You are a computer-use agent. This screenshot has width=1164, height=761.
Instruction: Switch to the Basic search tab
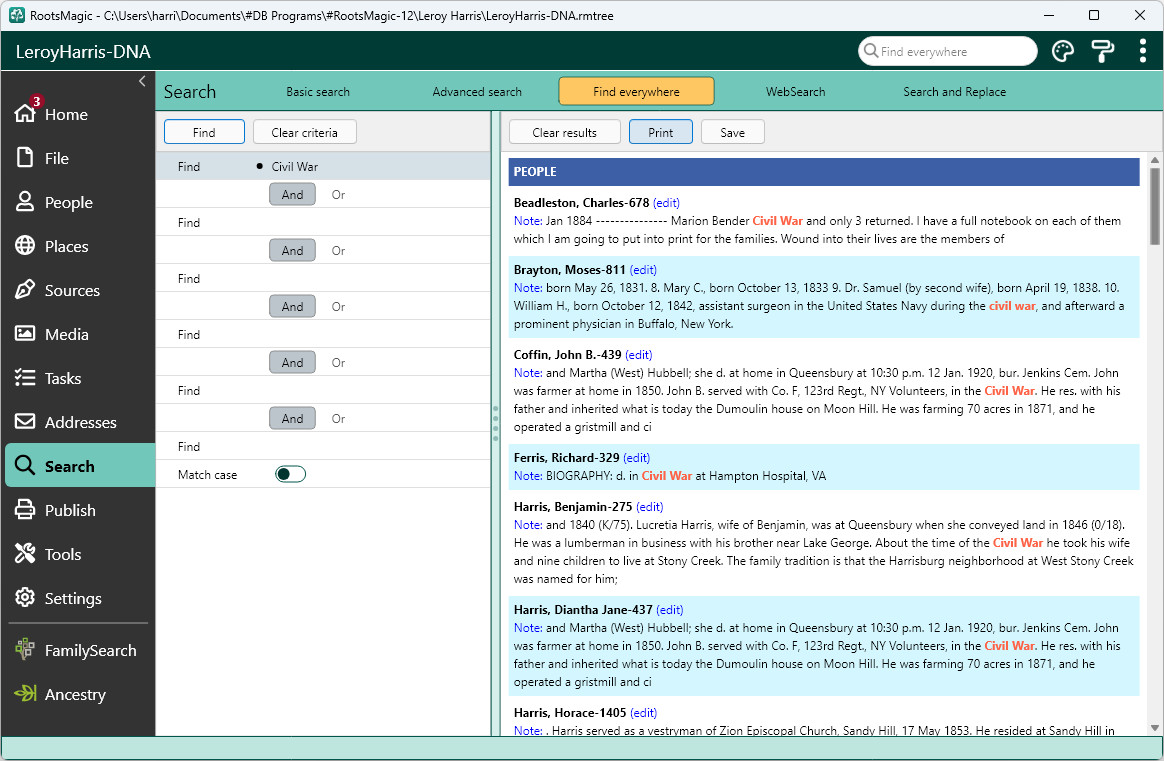318,92
